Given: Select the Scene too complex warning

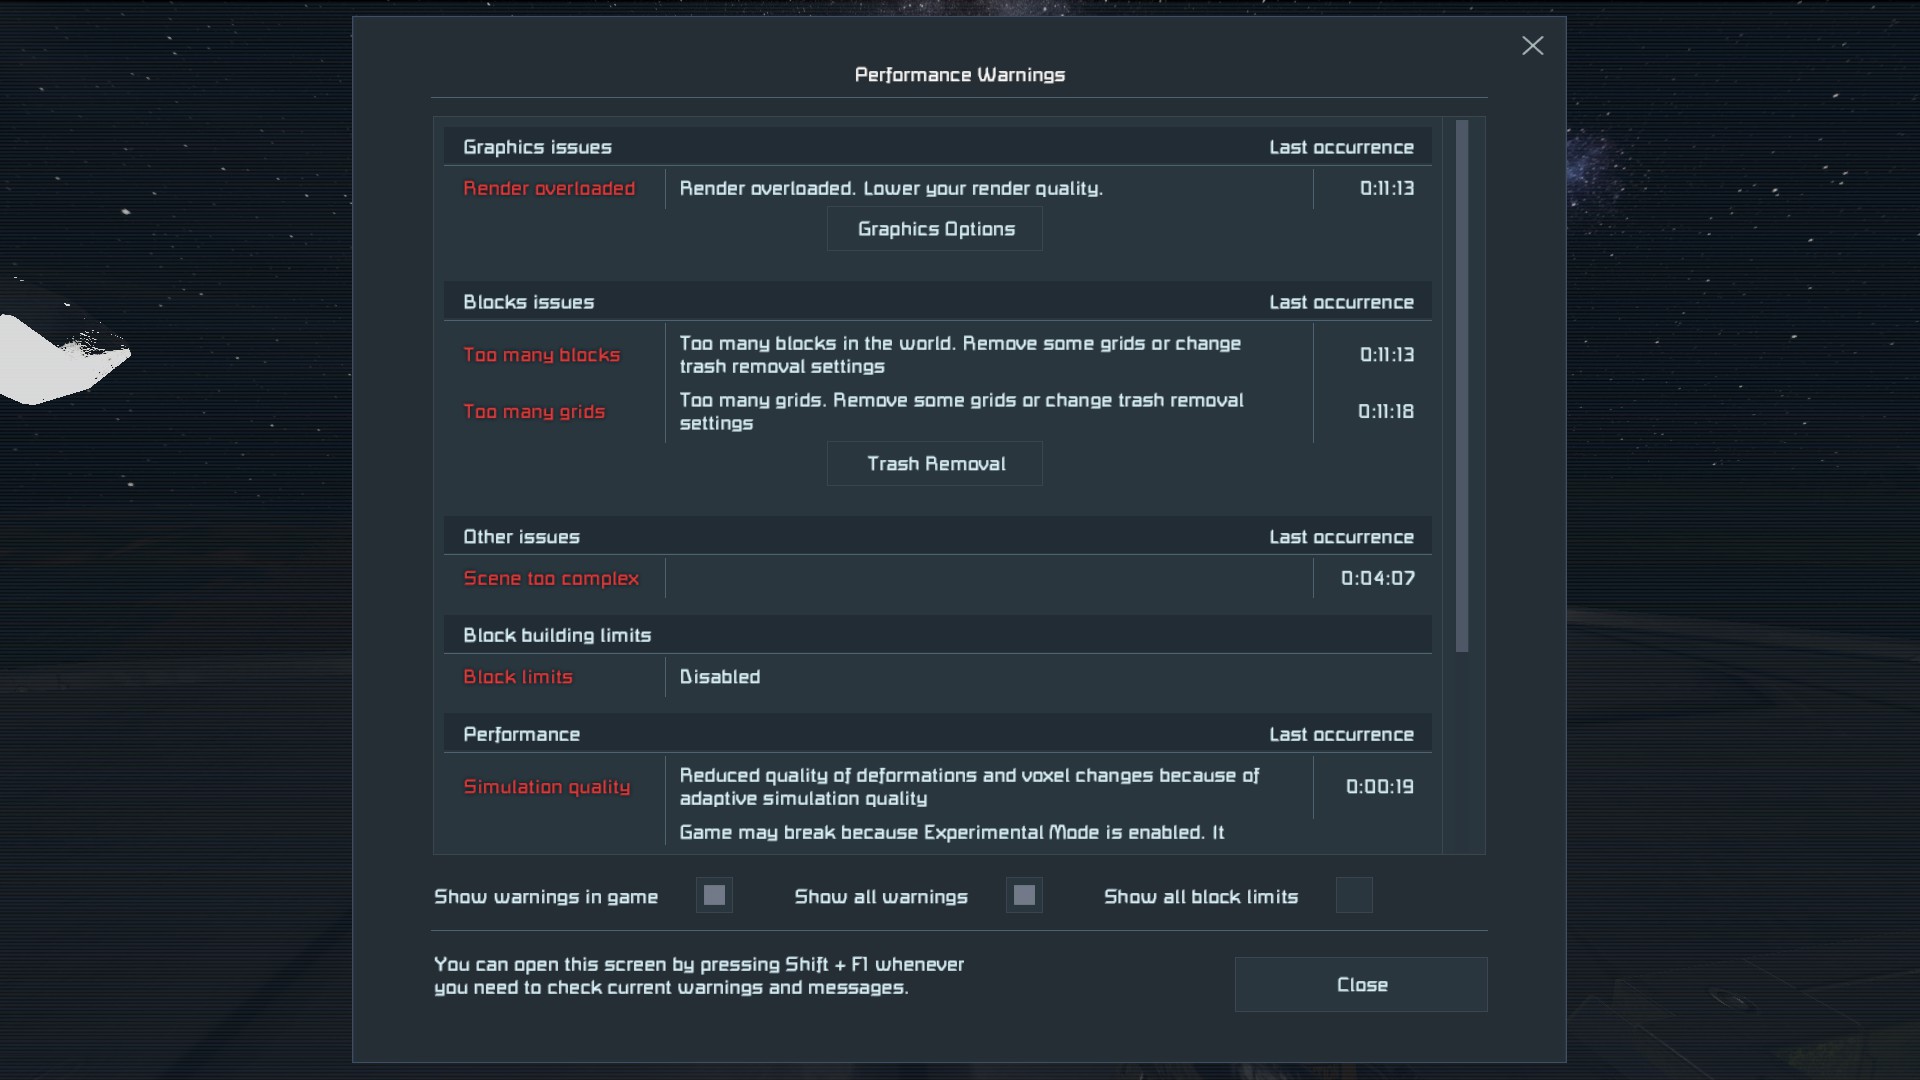Looking at the screenshot, I should pos(551,578).
